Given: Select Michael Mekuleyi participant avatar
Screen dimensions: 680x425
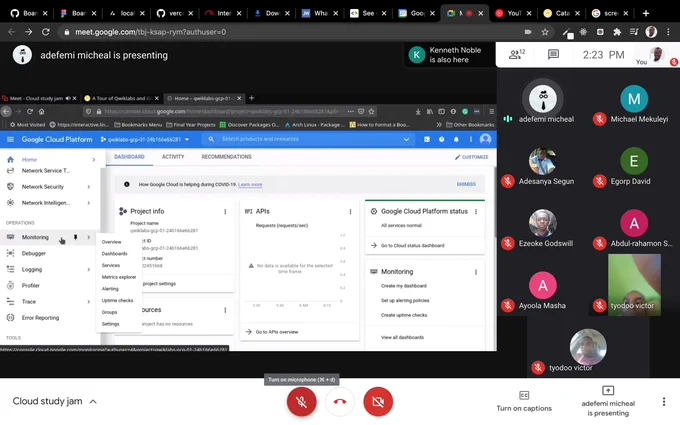Looking at the screenshot, I should click(x=634, y=98).
